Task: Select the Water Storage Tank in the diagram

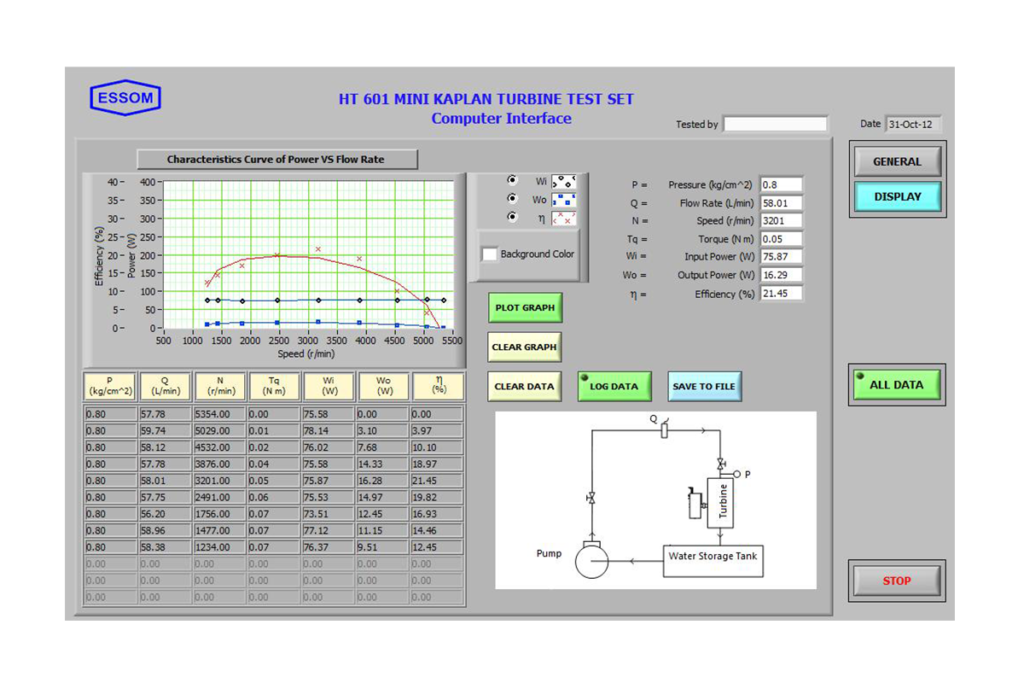Action: click(713, 560)
